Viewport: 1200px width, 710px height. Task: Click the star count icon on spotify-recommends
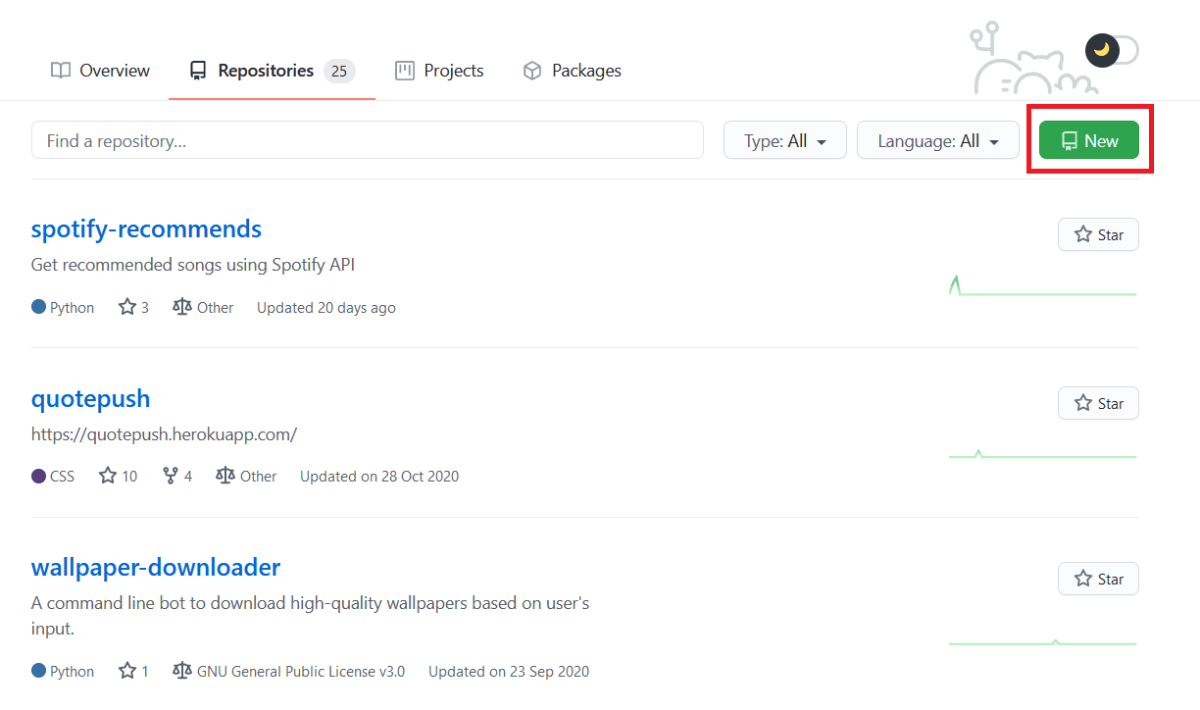tap(127, 307)
